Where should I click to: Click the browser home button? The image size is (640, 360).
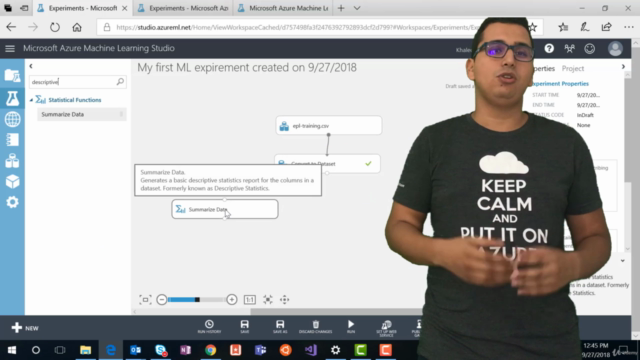click(x=77, y=27)
